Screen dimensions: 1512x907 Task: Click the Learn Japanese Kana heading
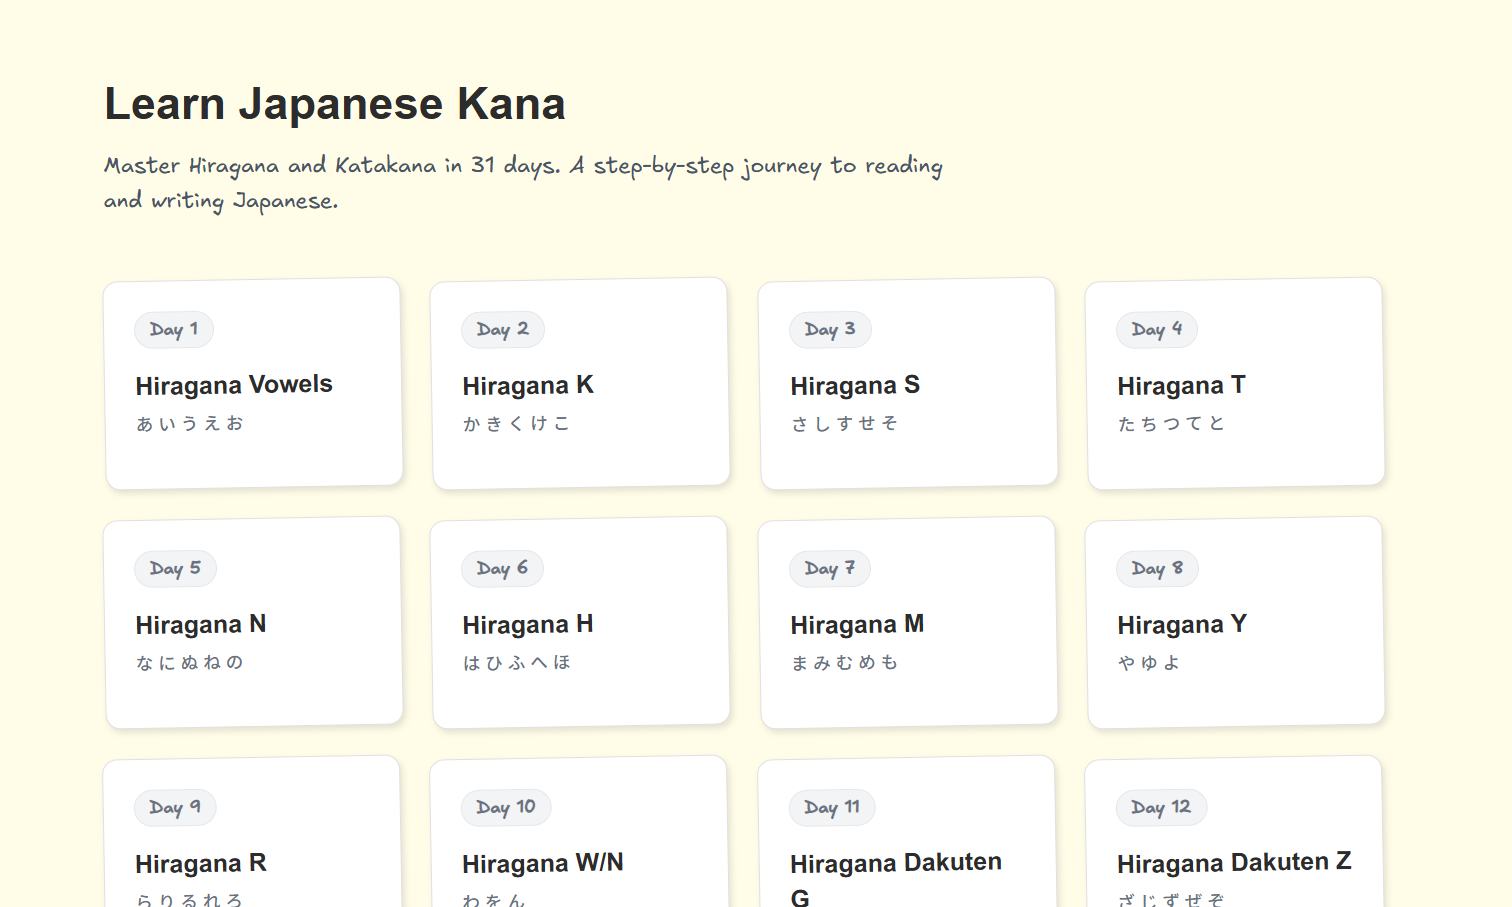pyautogui.click(x=335, y=103)
